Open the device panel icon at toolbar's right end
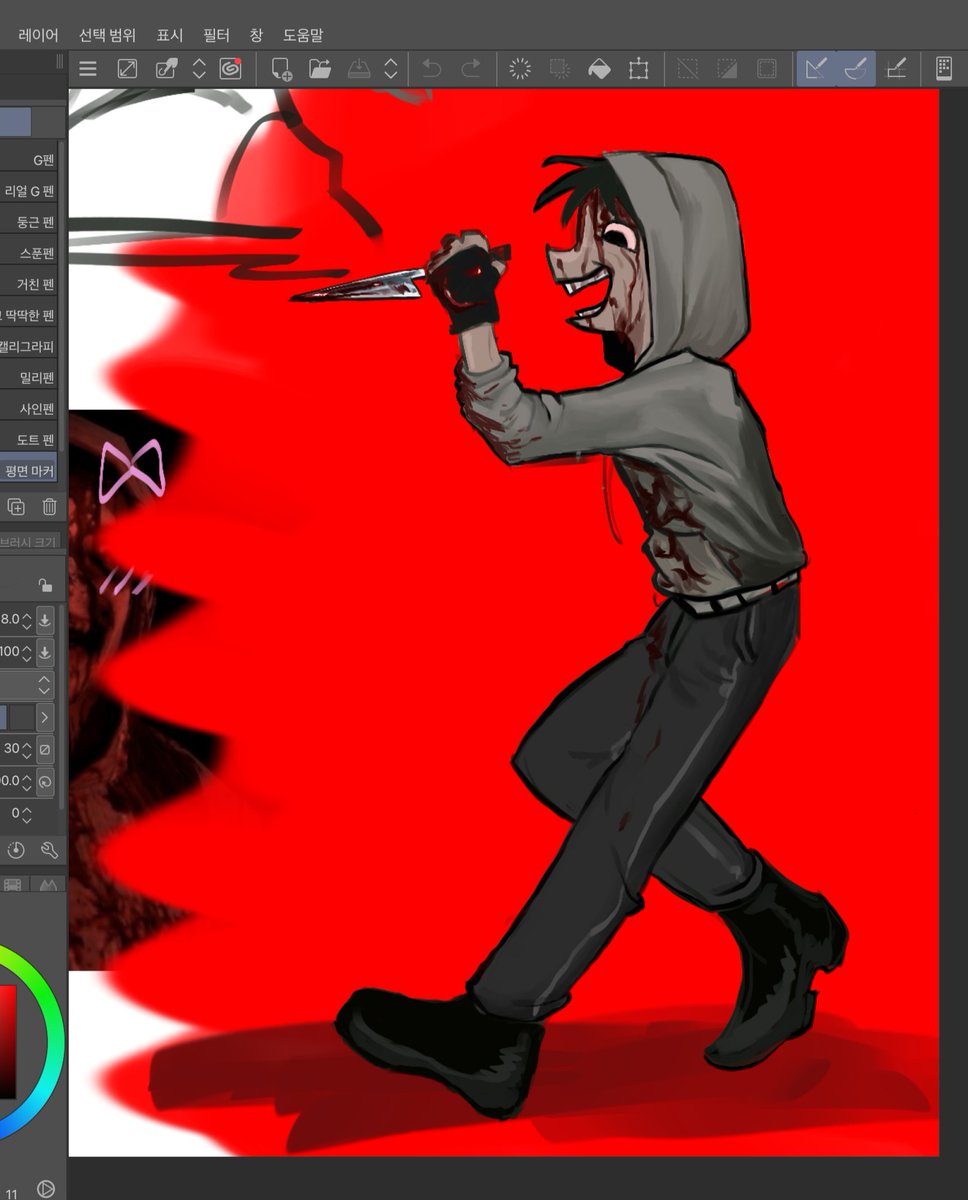This screenshot has height=1200, width=968. [943, 69]
